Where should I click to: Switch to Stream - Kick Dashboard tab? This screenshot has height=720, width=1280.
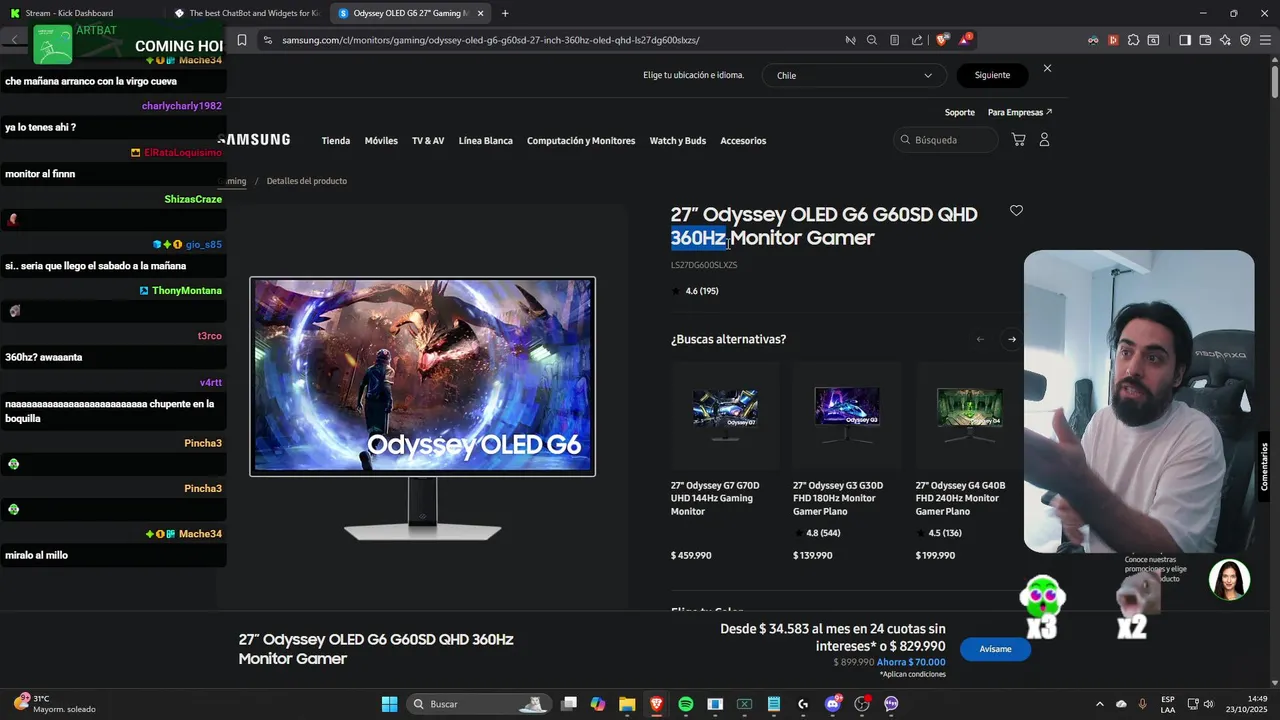(80, 13)
